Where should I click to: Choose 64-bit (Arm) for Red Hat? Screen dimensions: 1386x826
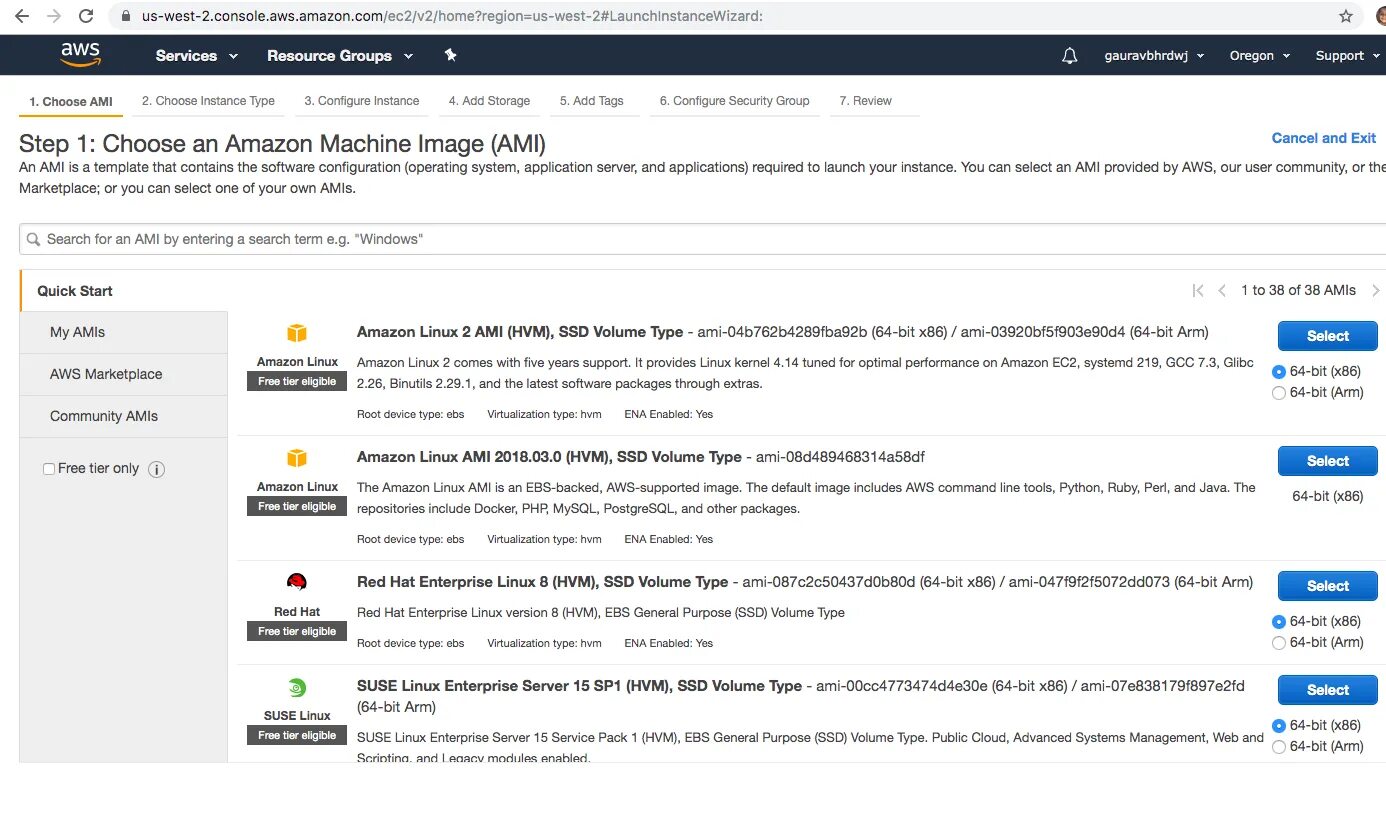[x=1278, y=643]
